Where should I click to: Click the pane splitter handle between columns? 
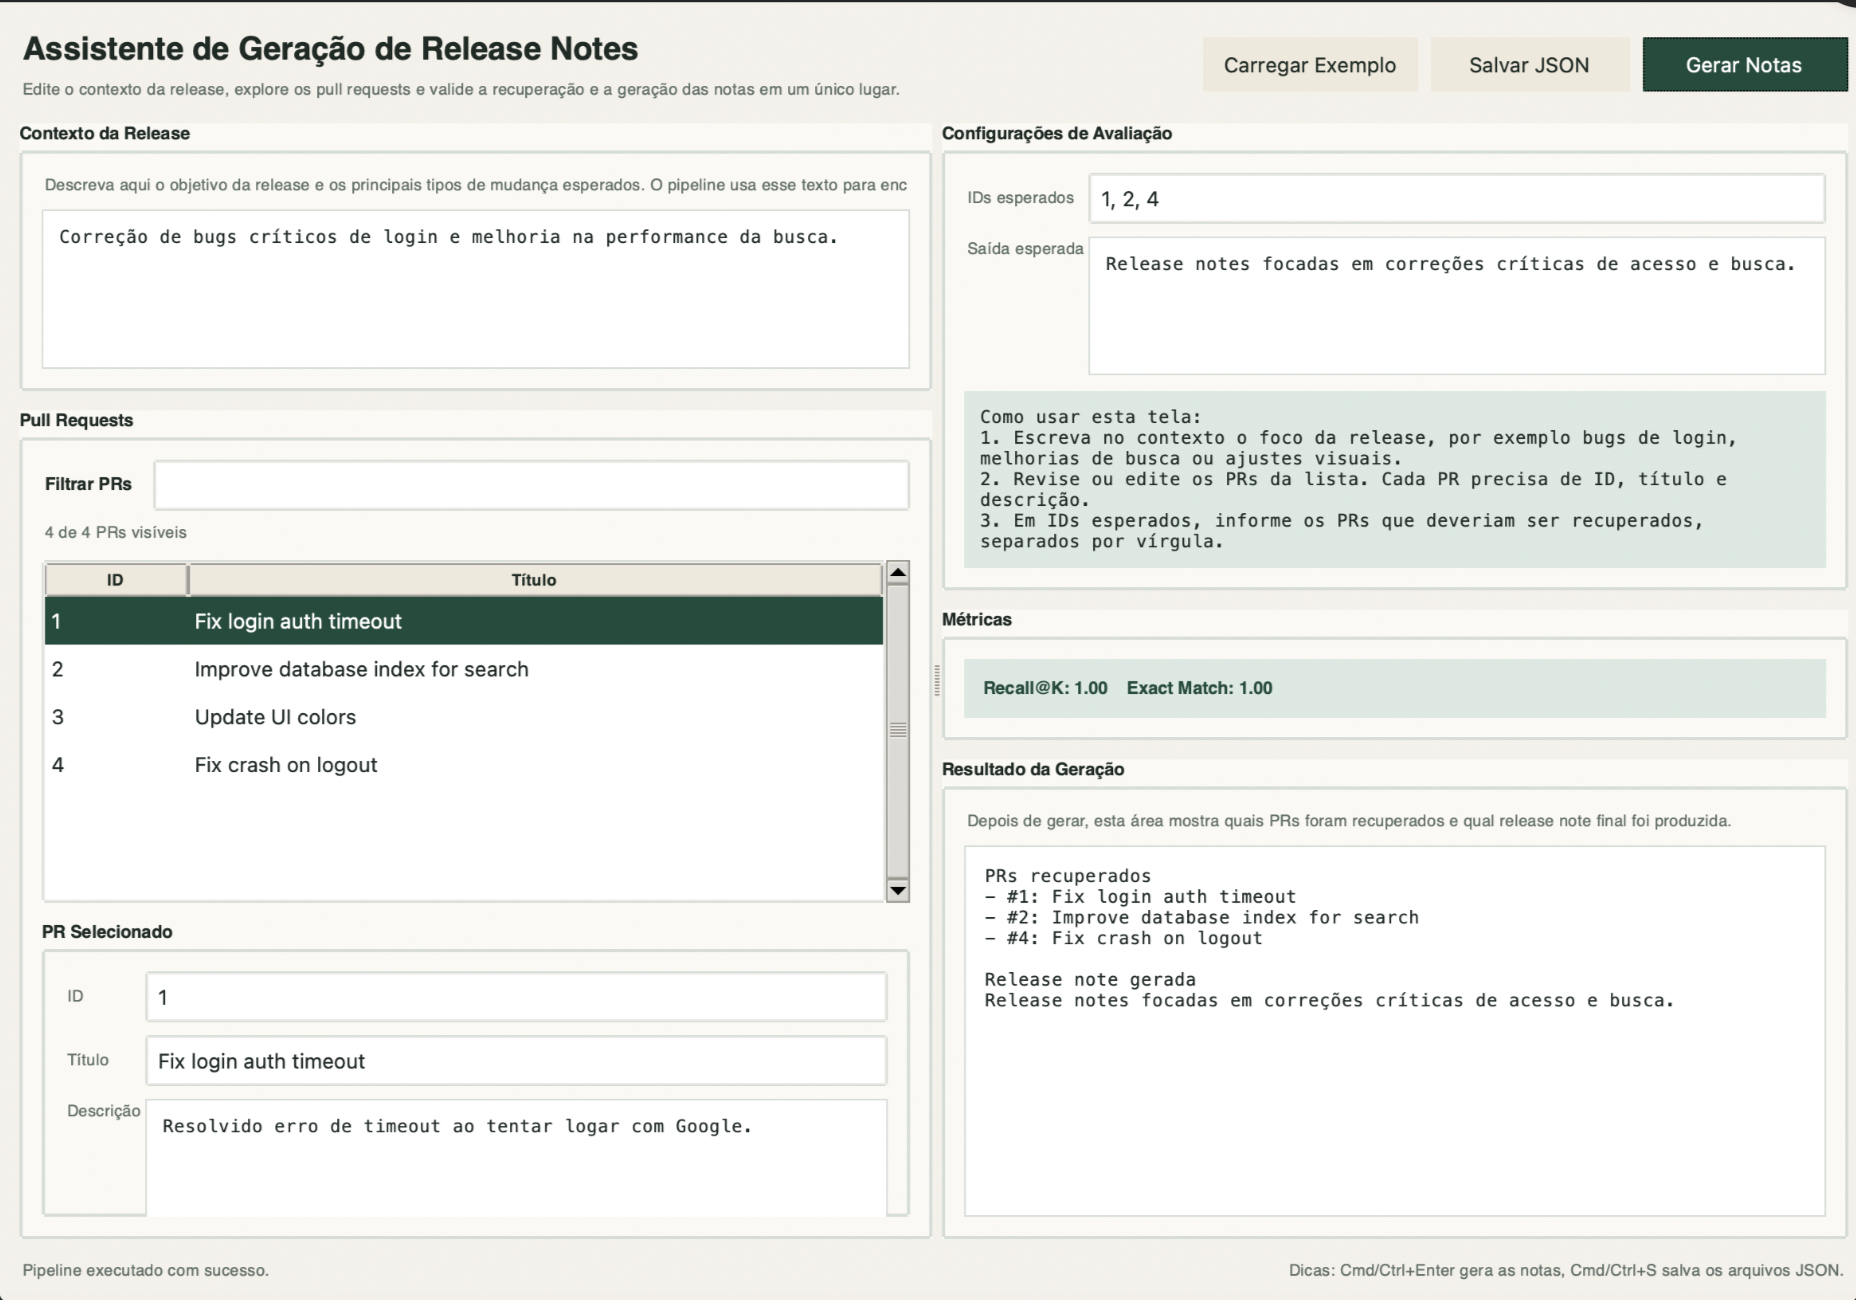pos(937,681)
